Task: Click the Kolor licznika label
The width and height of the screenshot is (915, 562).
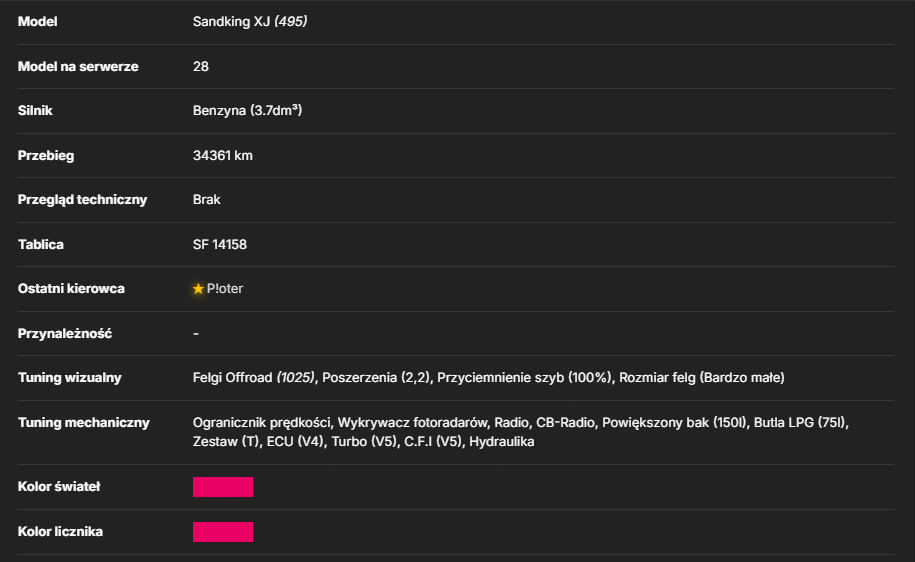Action: (x=60, y=532)
